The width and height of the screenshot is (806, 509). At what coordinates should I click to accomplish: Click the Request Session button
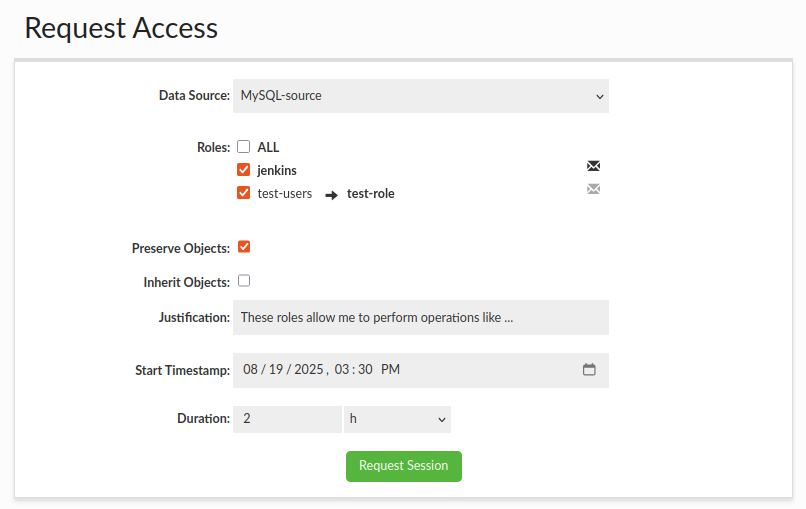(404, 466)
